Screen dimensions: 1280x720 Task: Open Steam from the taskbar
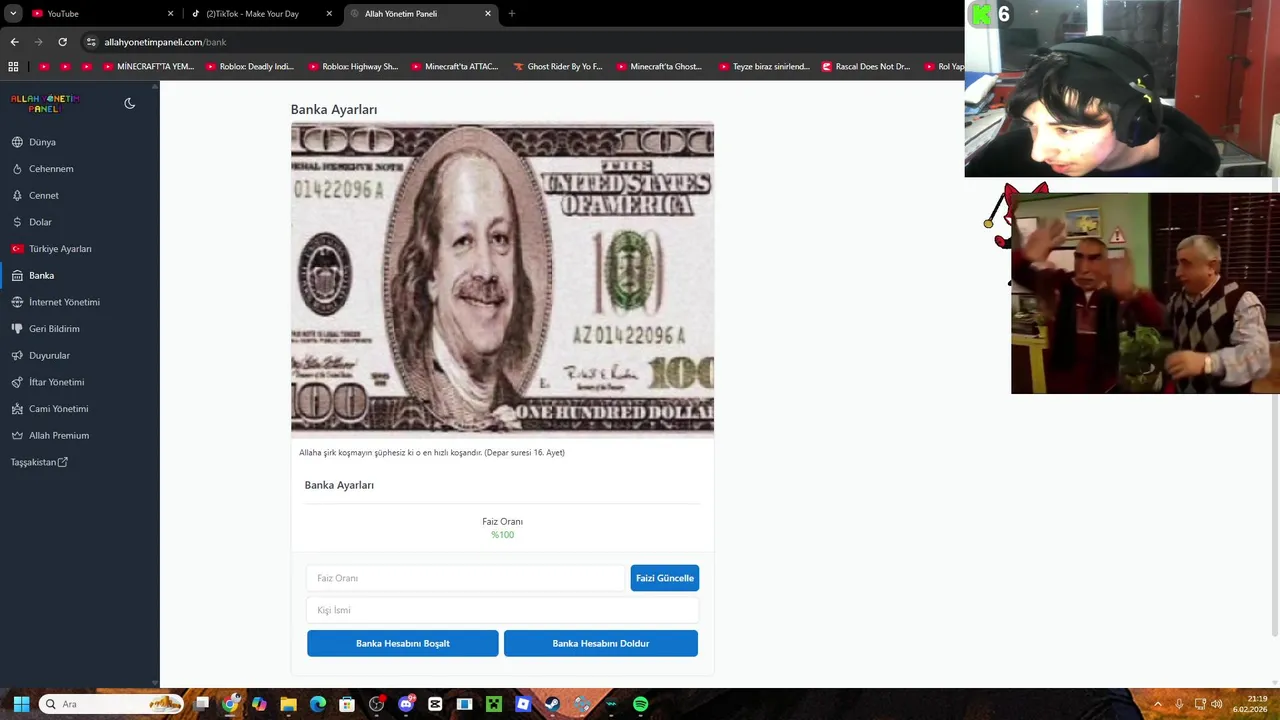(552, 704)
